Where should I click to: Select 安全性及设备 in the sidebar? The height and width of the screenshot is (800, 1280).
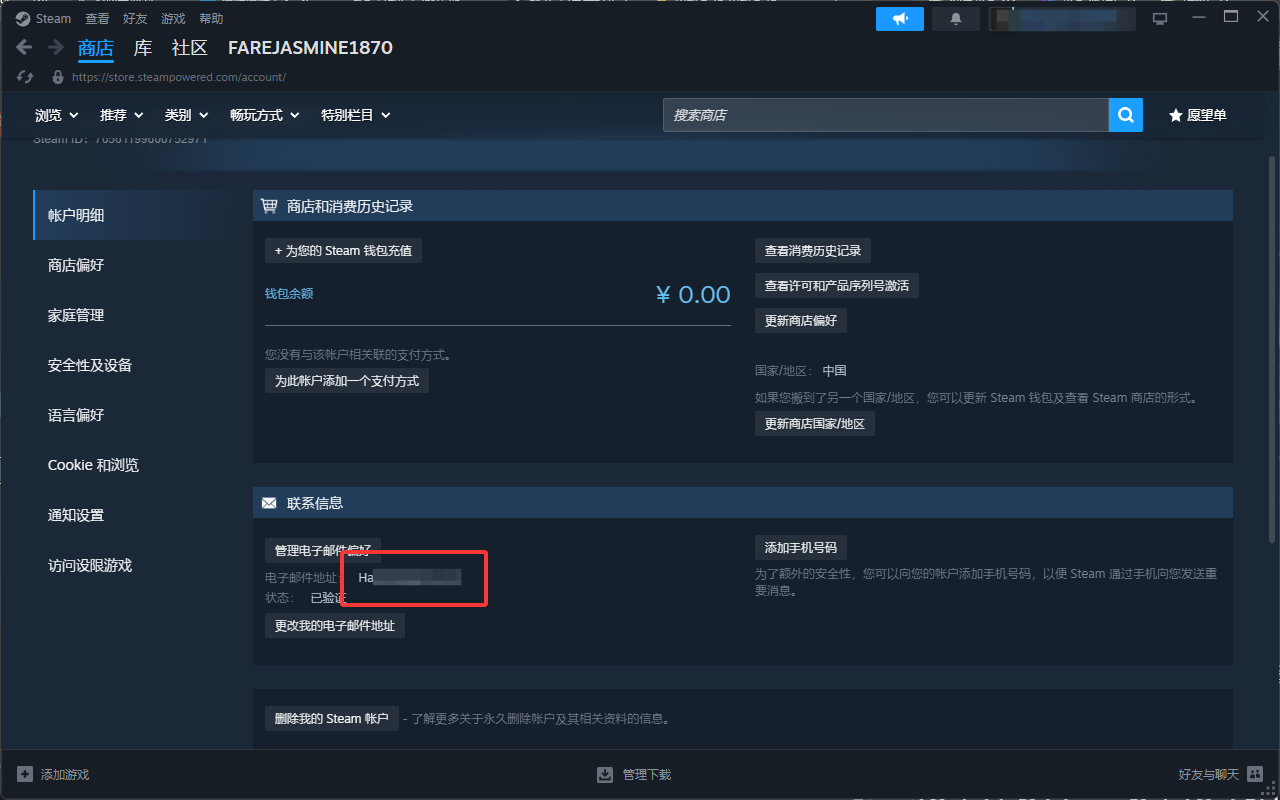pos(90,365)
